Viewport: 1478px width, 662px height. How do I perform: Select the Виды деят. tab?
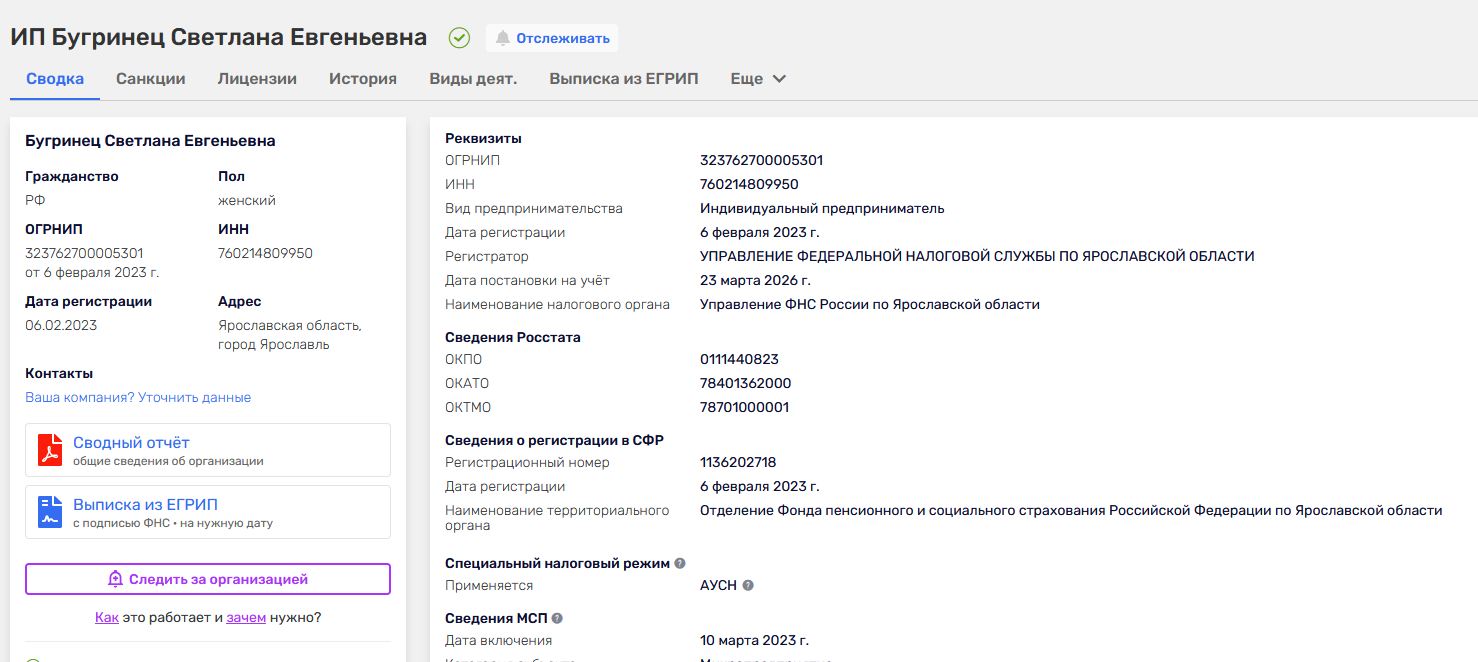coord(473,79)
